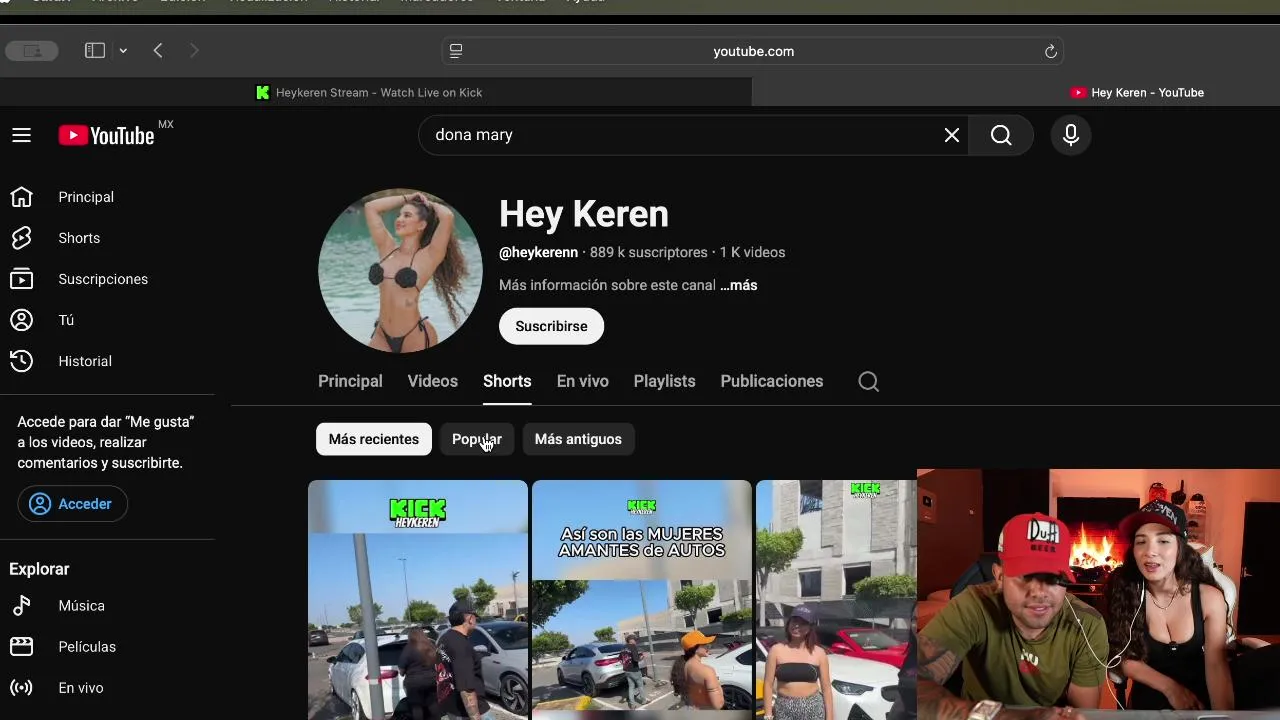This screenshot has width=1280, height=720.
Task: Click the En vivo broadcast icon in sidebar
Action: [x=21, y=688]
